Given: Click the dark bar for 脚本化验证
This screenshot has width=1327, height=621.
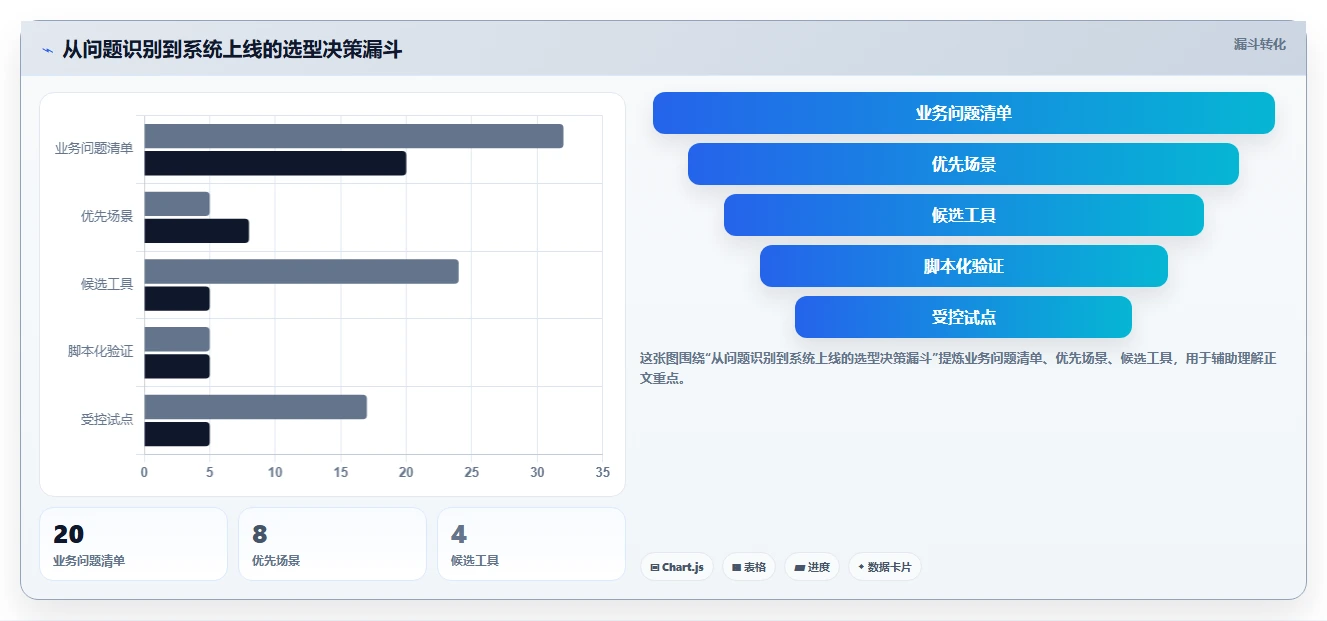Looking at the screenshot, I should coord(177,366).
